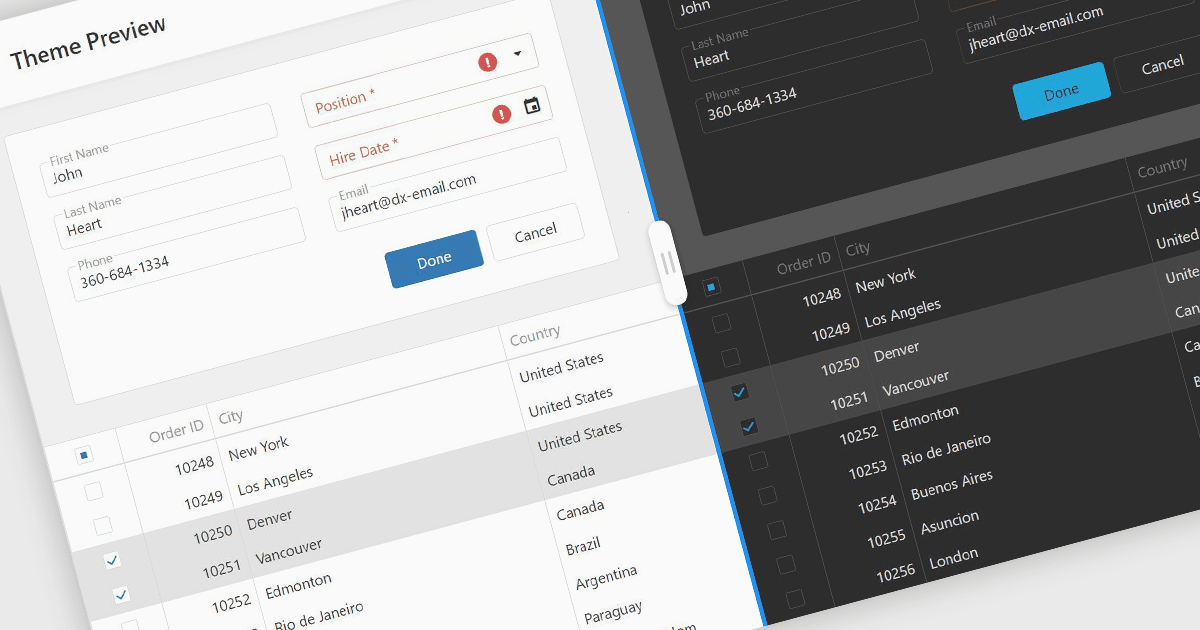Select Los Angeles cell in light grid
Viewport: 1200px width, 630px height.
275,480
